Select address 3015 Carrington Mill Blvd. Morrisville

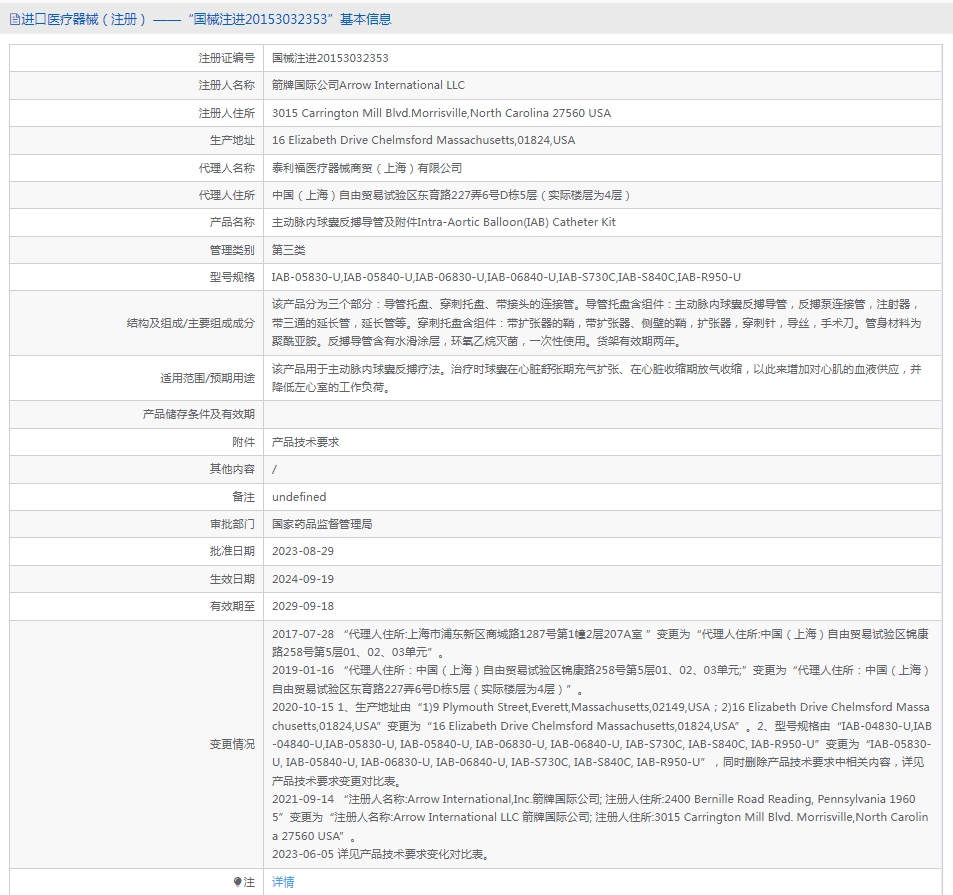click(441, 113)
